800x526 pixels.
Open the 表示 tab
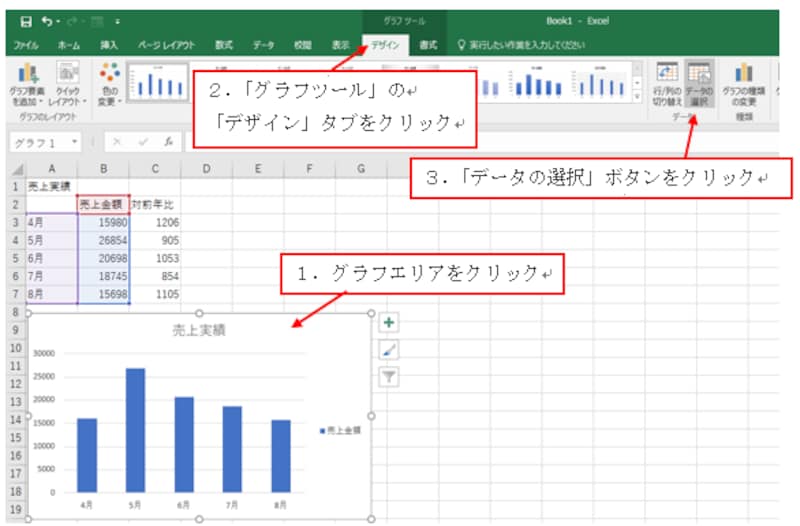(340, 45)
